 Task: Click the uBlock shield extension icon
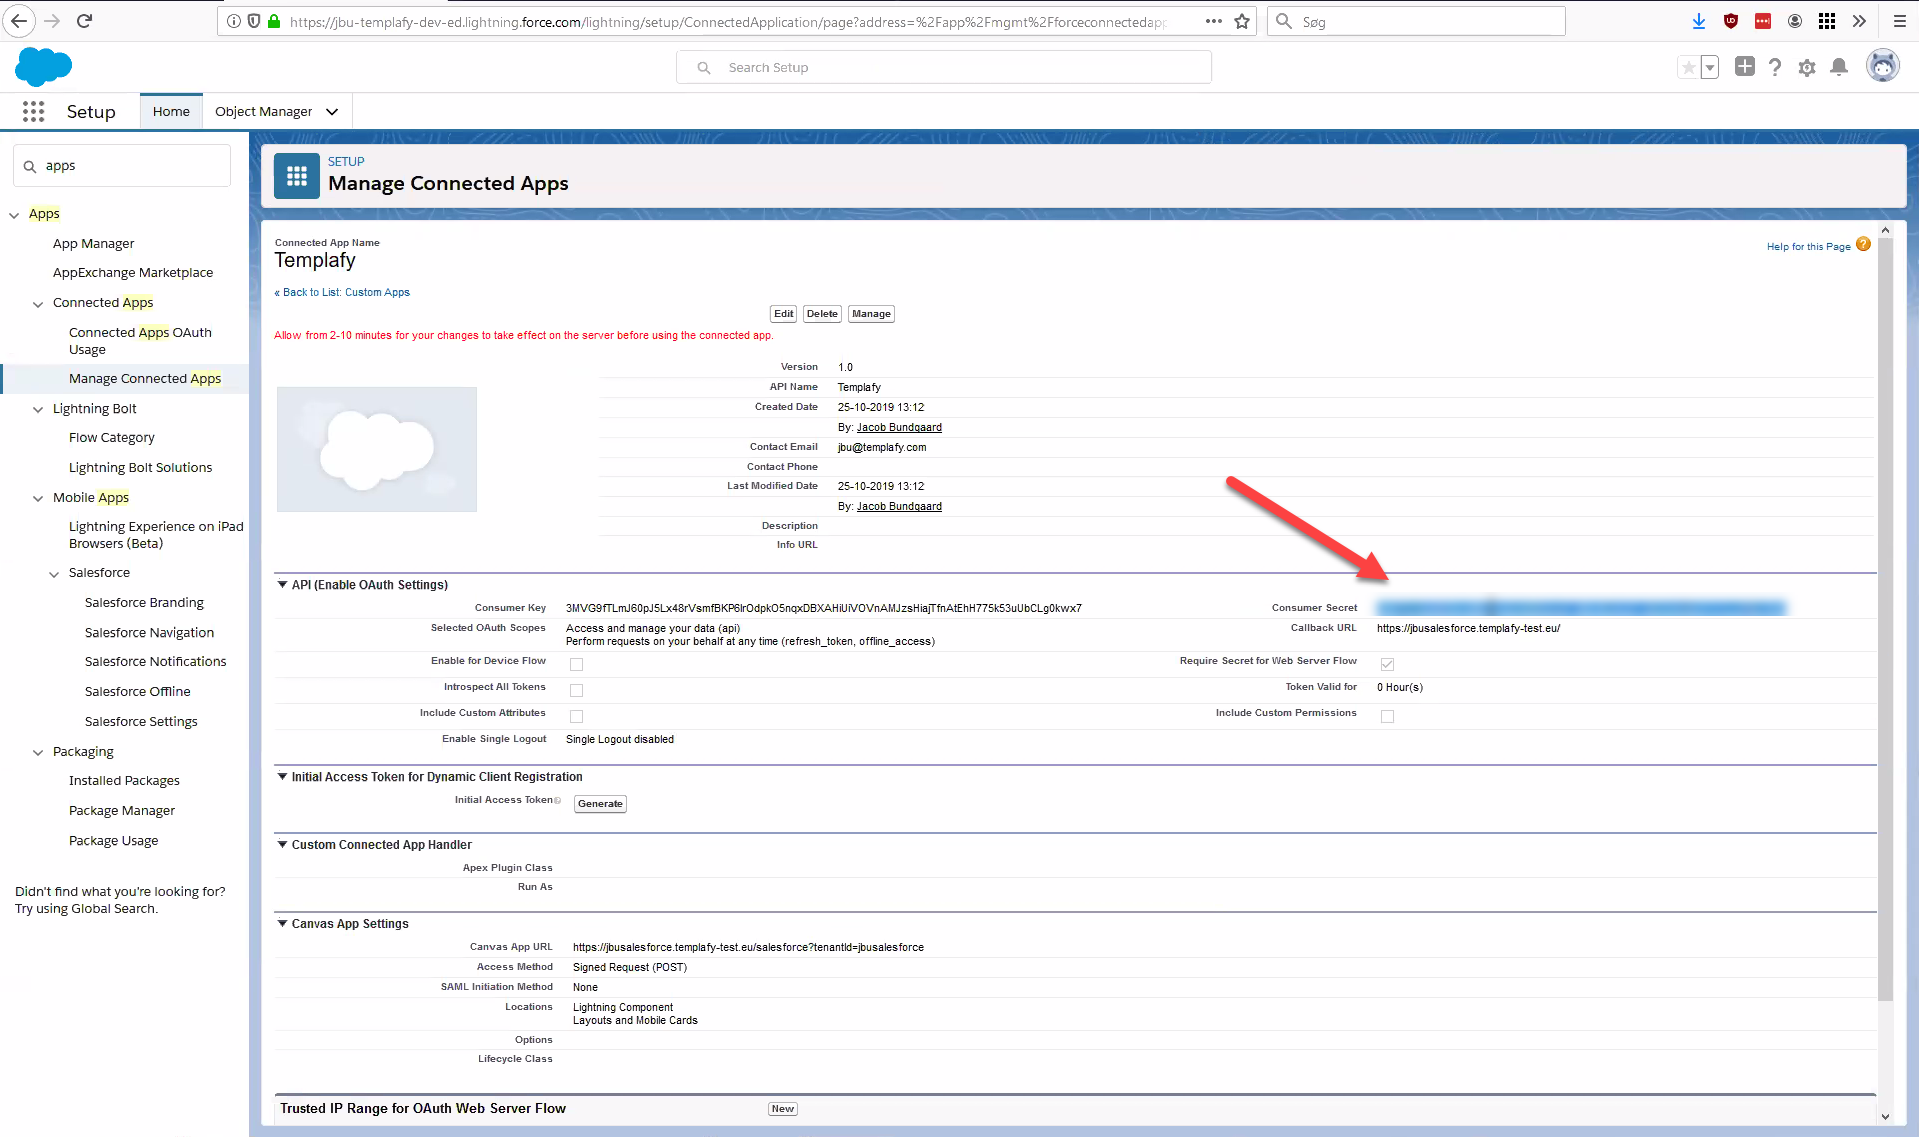[1731, 21]
